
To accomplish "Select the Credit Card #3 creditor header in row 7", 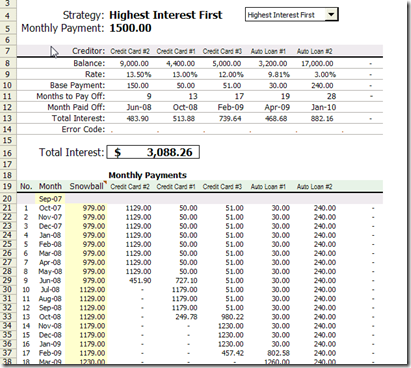I will coord(222,51).
